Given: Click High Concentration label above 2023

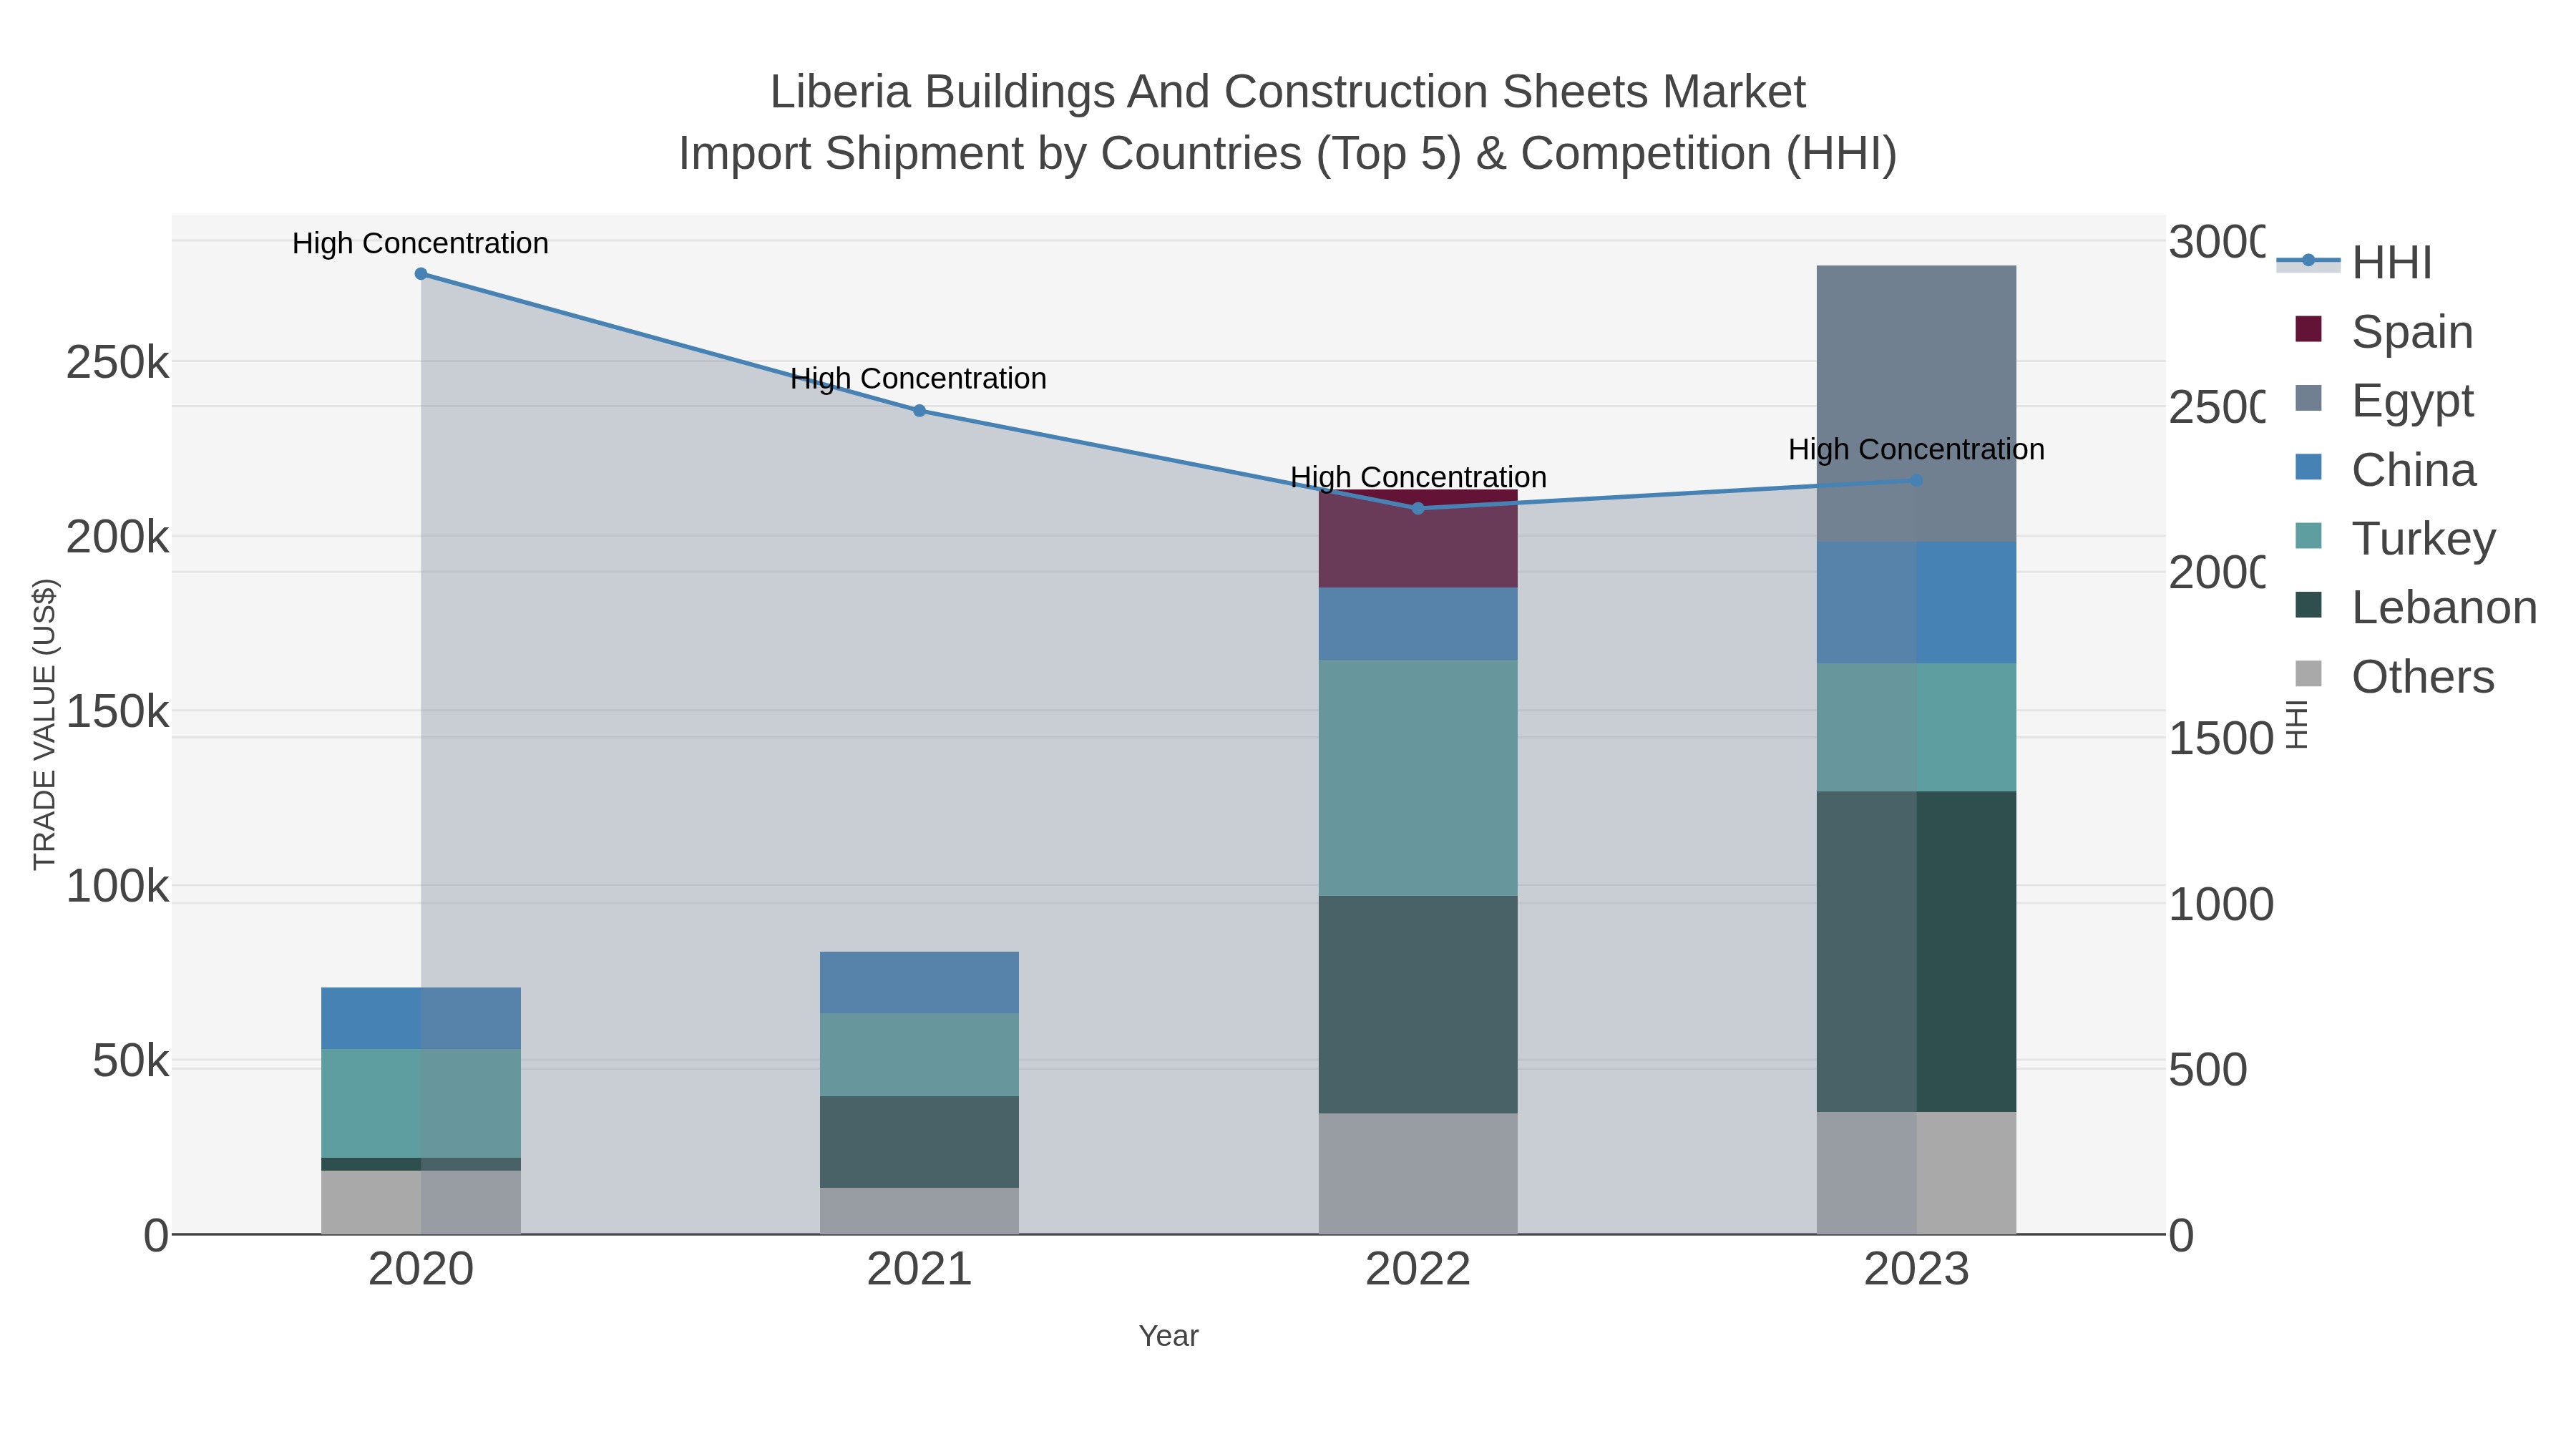Looking at the screenshot, I should (x=1916, y=449).
